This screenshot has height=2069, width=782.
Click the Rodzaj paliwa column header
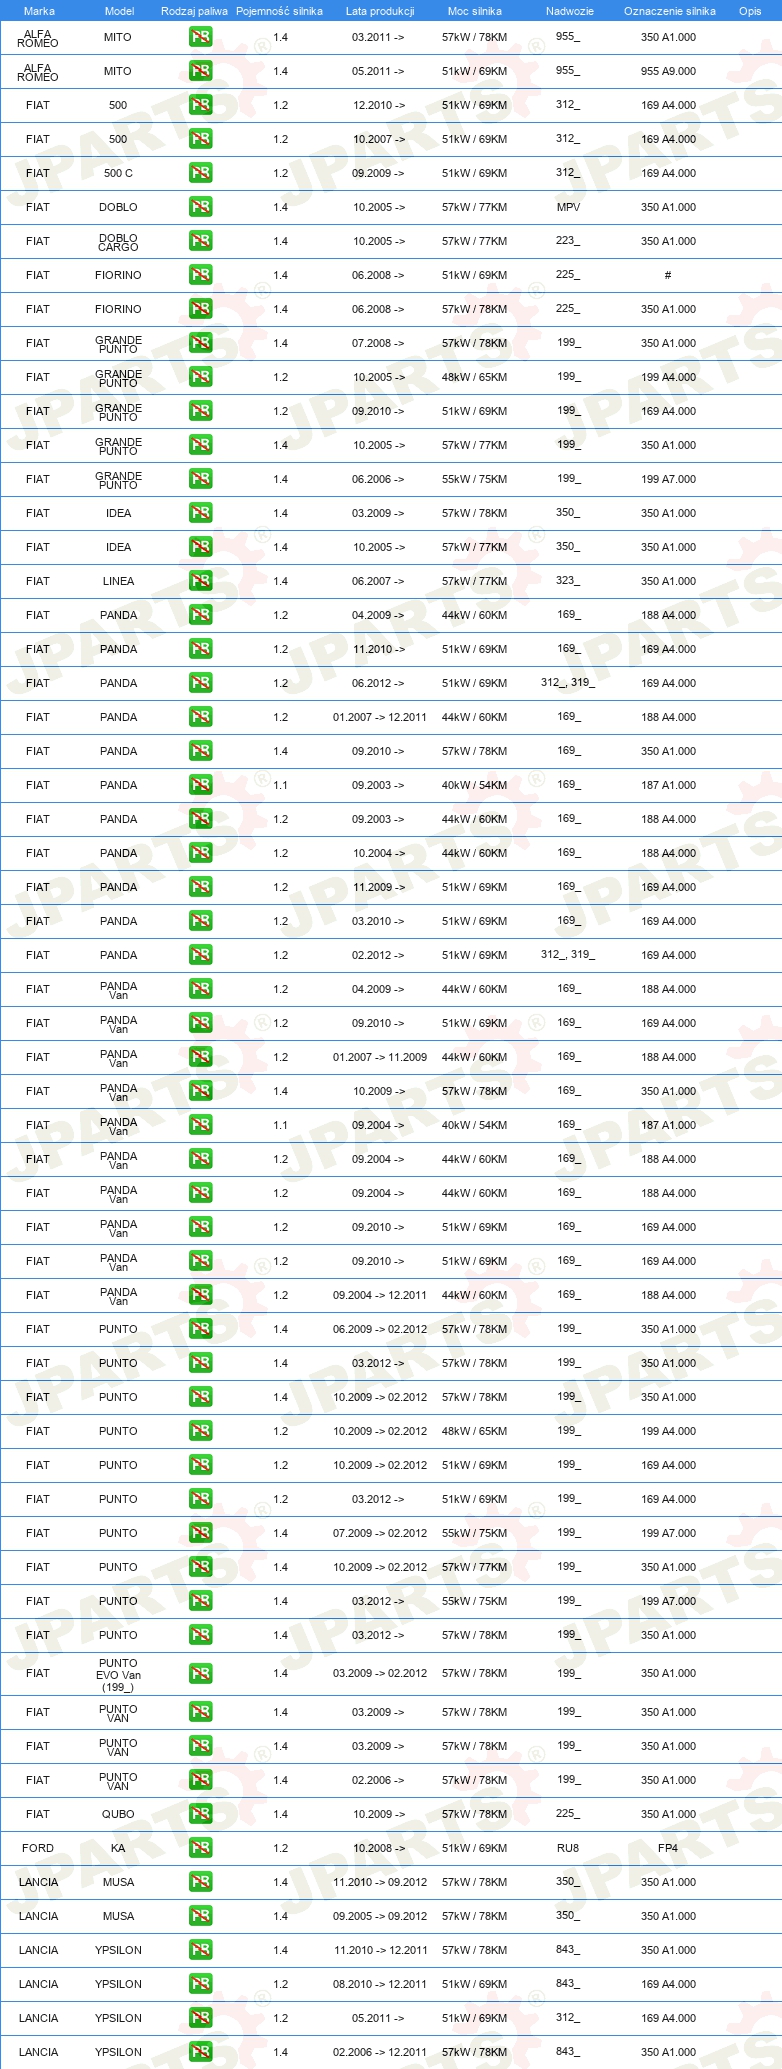194,11
